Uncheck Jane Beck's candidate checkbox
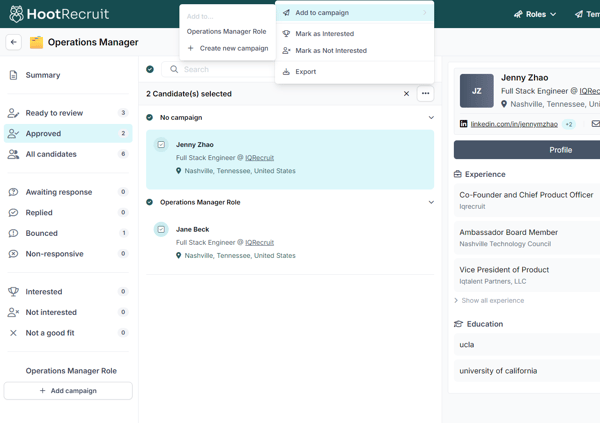 coord(161,229)
